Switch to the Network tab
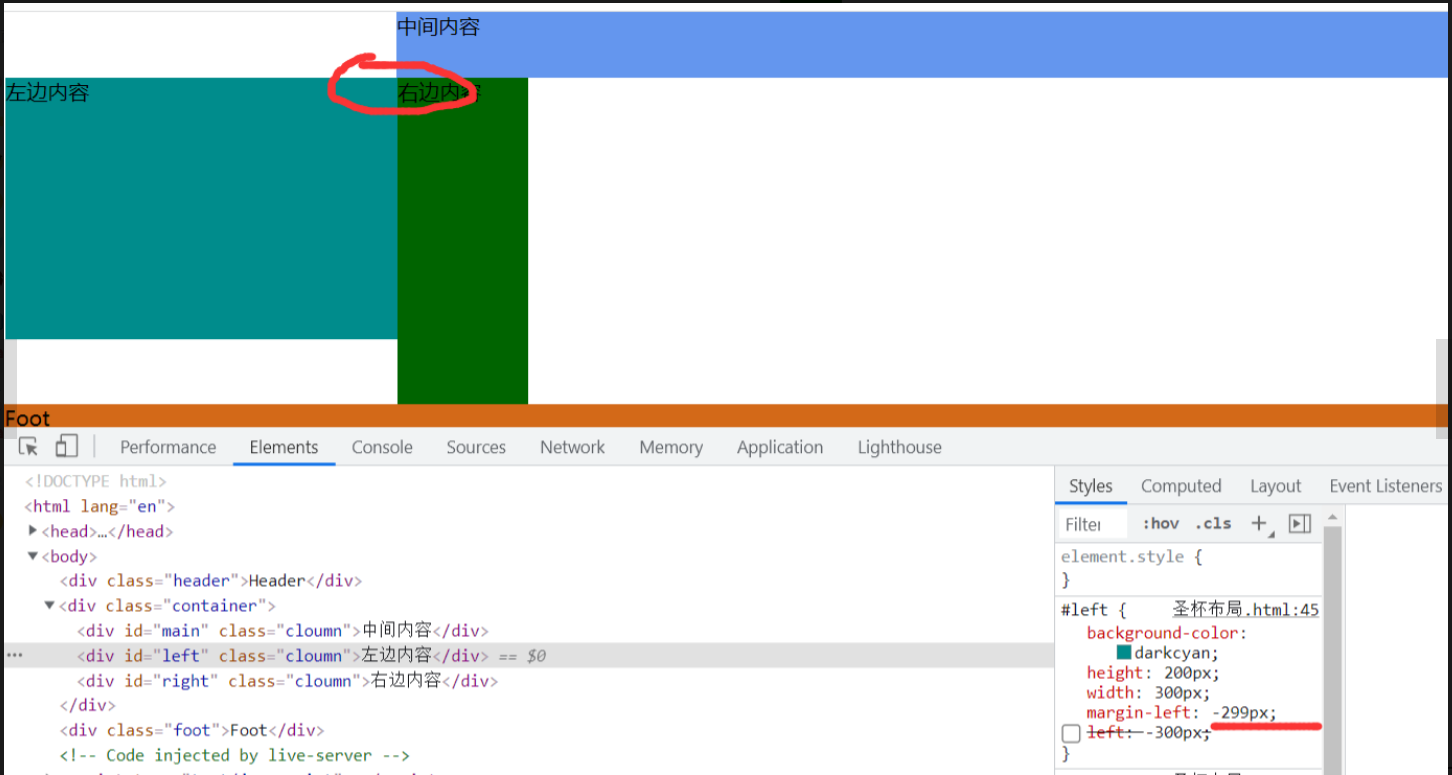This screenshot has width=1452, height=775. coord(572,447)
